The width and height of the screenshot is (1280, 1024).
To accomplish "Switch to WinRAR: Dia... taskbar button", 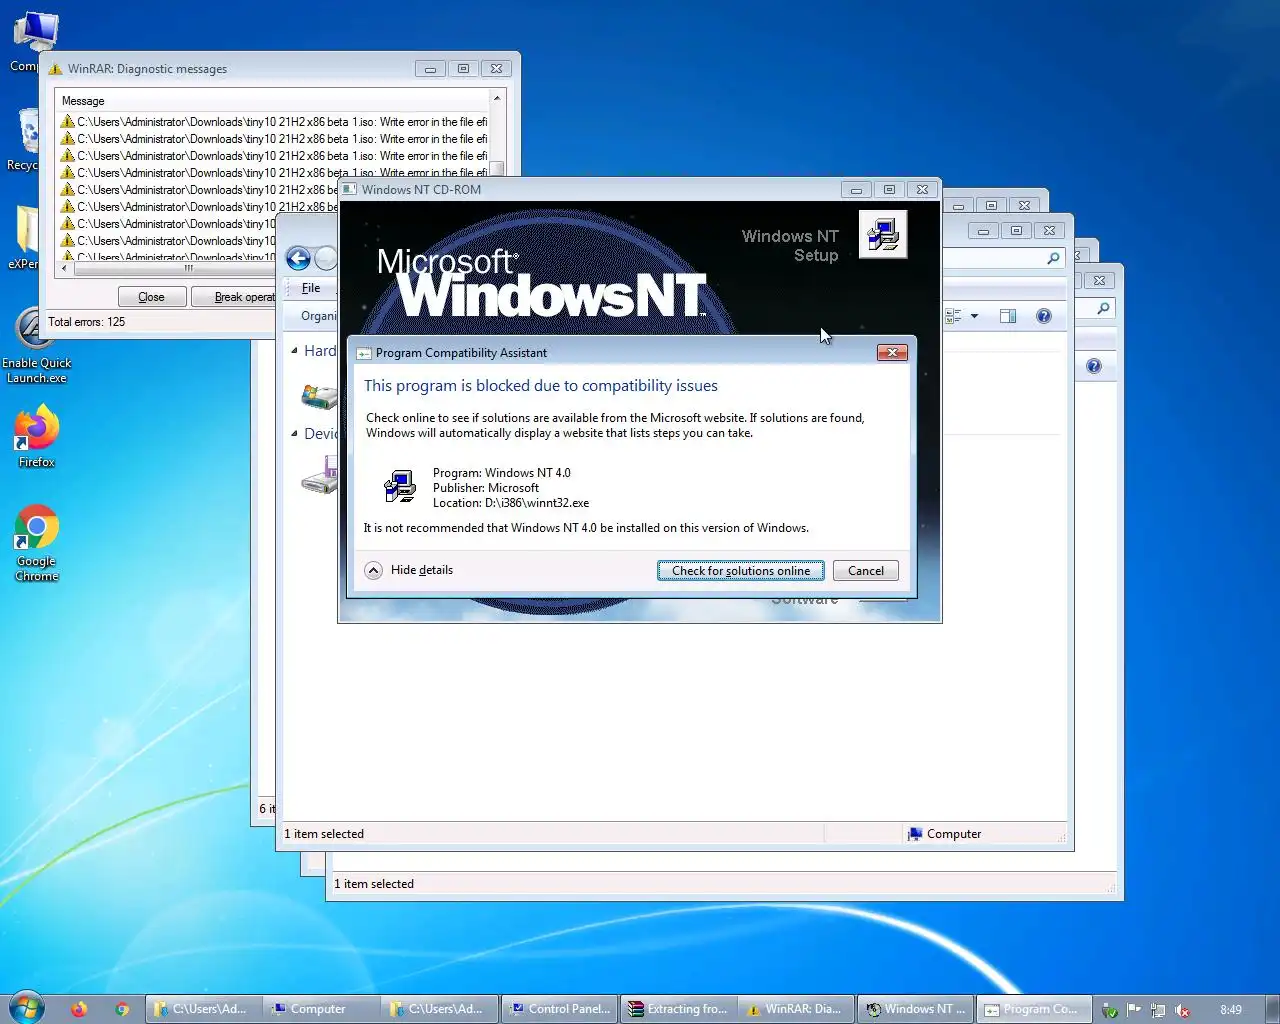I will coord(796,1009).
